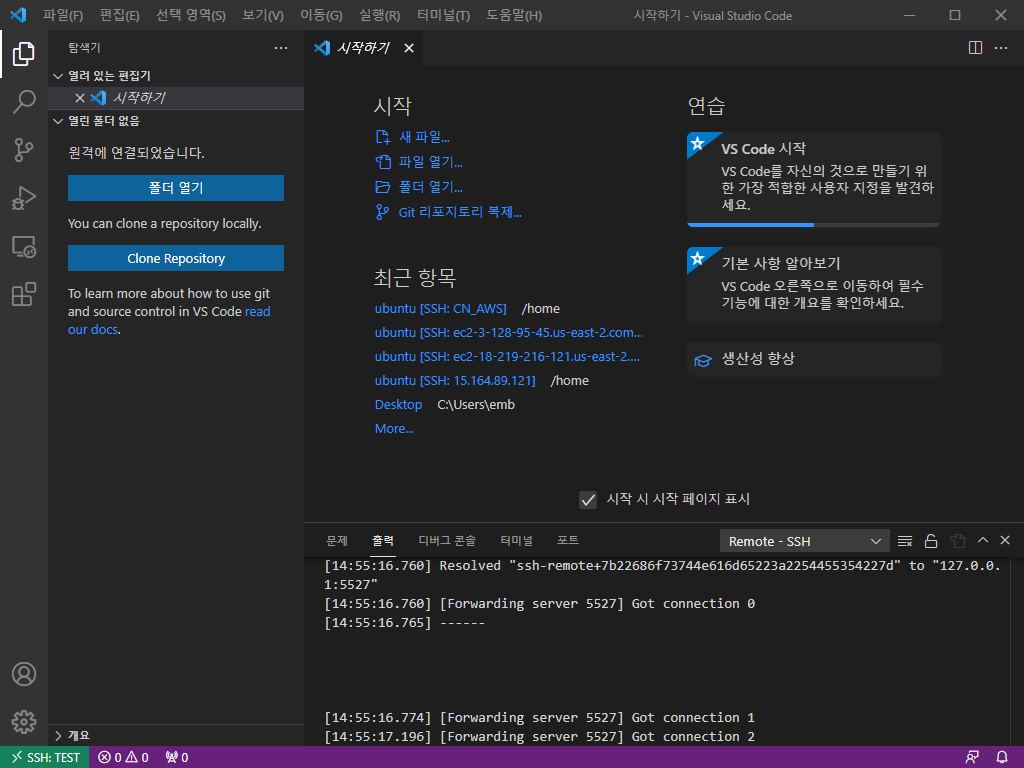Open the 파일(F) menu
This screenshot has height=768, width=1024.
[x=63, y=15]
